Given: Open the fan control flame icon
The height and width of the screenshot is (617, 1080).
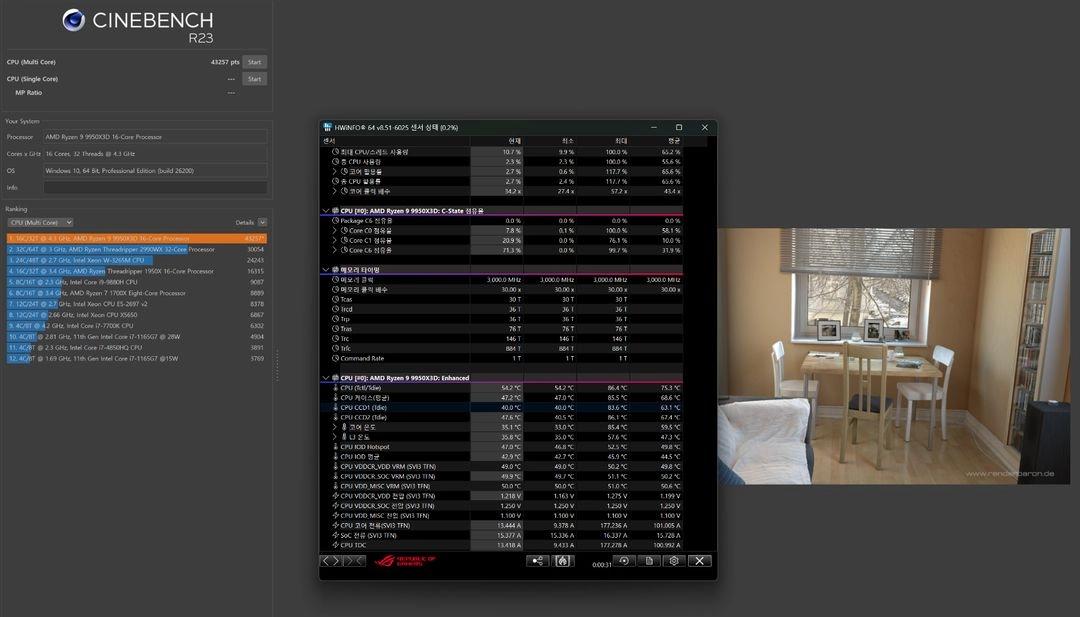Looking at the screenshot, I should 562,561.
